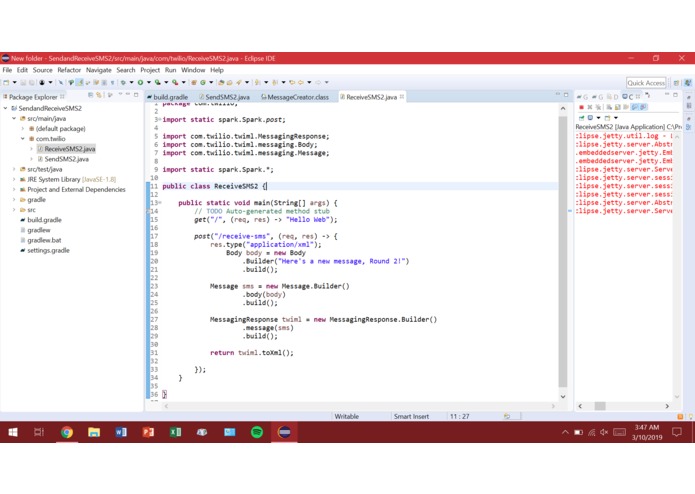Click the External Tools run icon
This screenshot has height=494, width=695.
[175, 82]
